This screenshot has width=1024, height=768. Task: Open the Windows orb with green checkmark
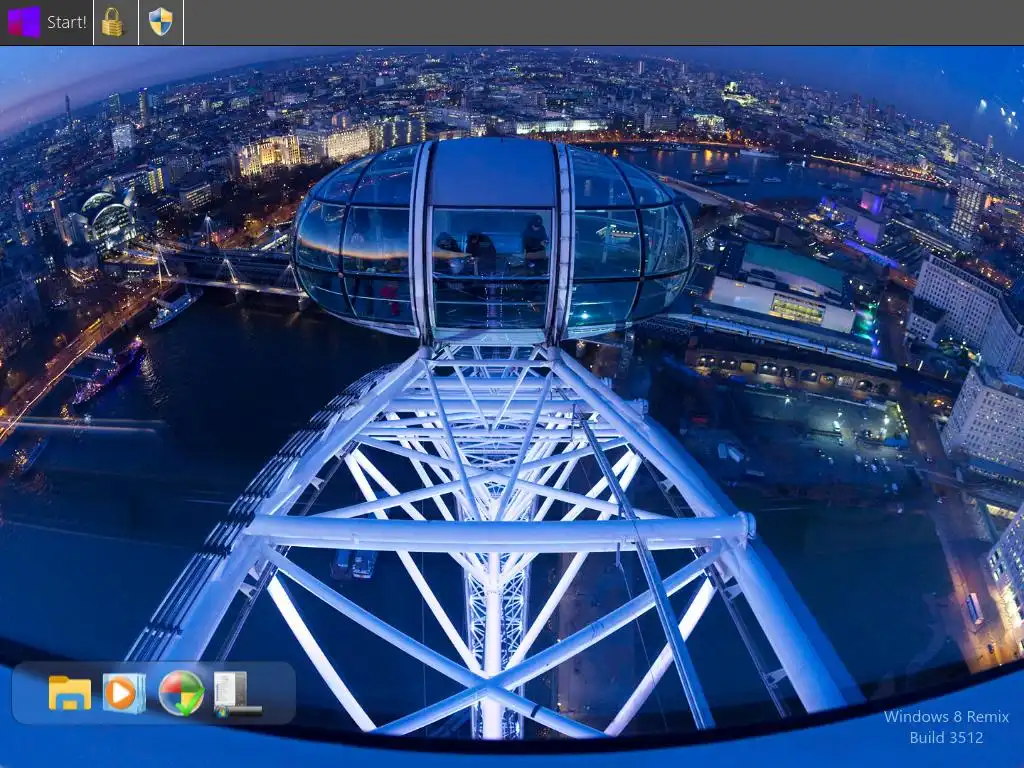coord(181,693)
